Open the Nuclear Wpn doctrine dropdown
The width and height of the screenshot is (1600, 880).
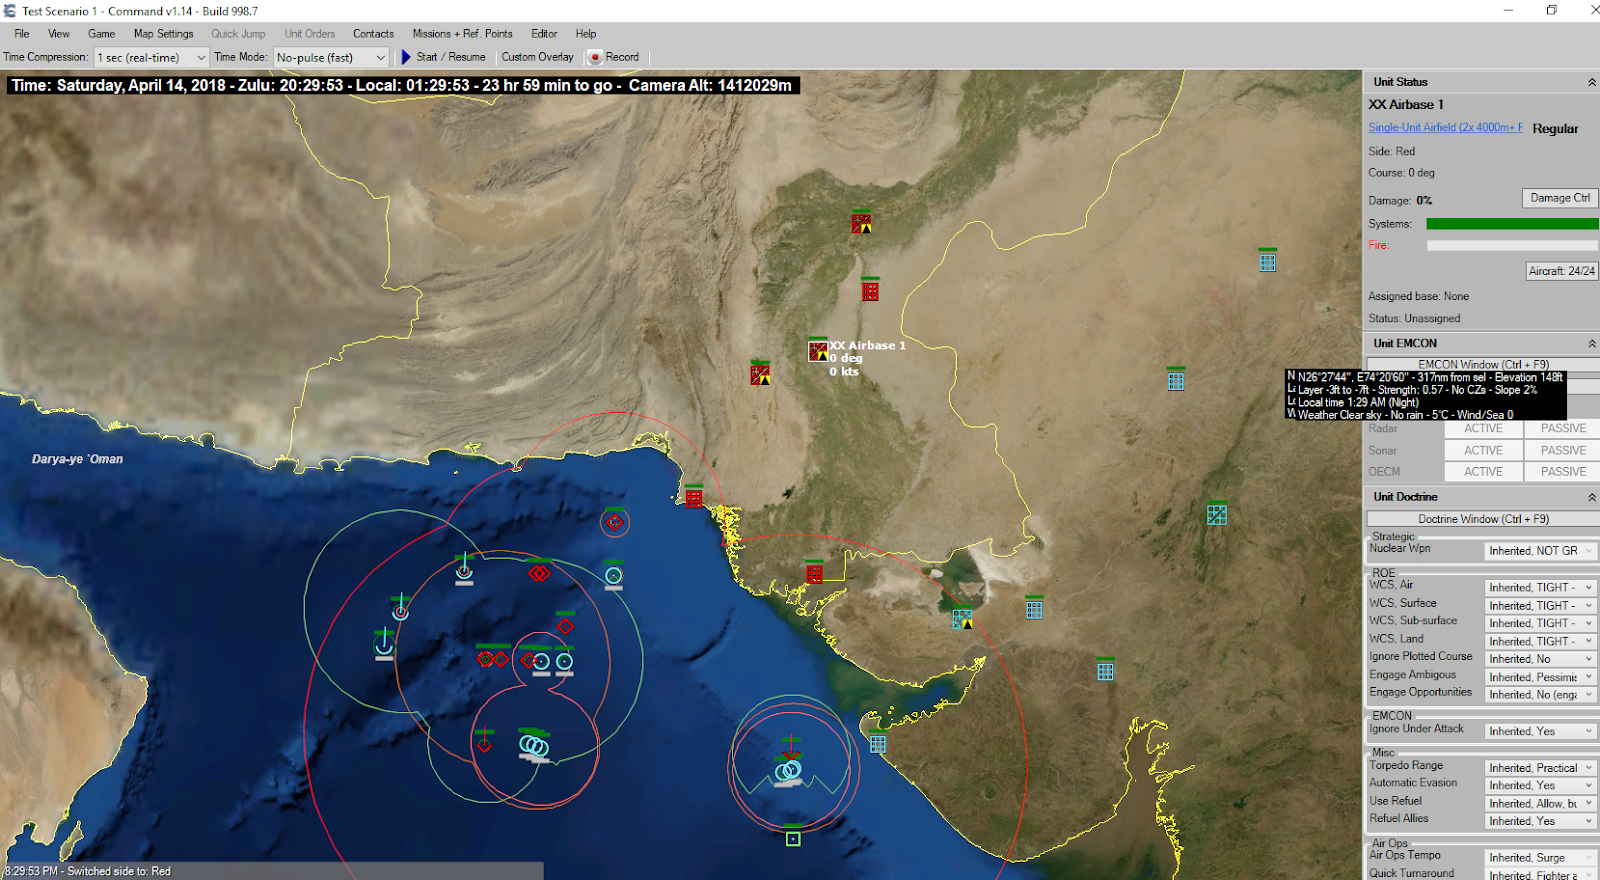click(1540, 551)
